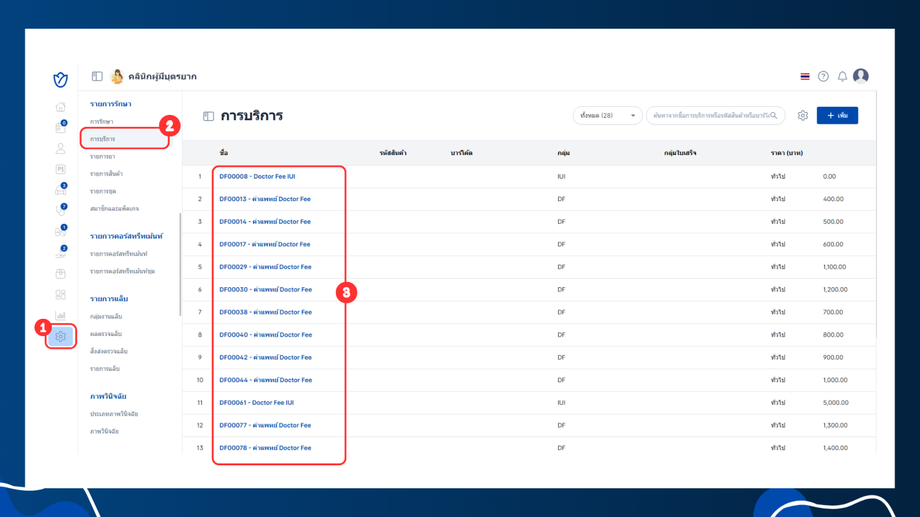
Task: Click the blue + เพิ่ม add button
Action: 837,116
